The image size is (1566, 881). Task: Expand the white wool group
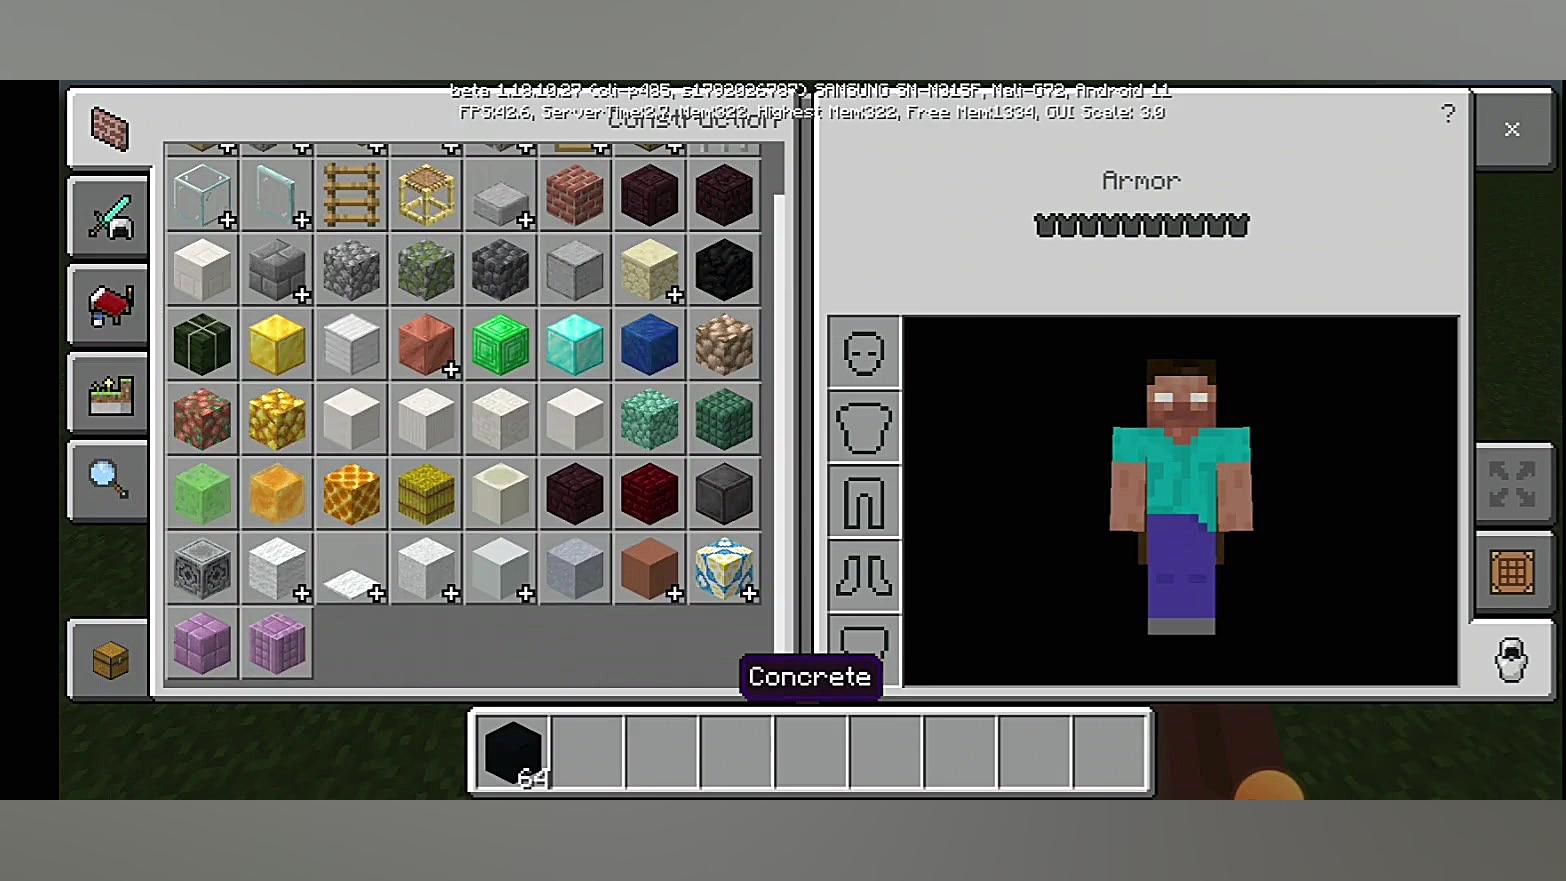(277, 569)
